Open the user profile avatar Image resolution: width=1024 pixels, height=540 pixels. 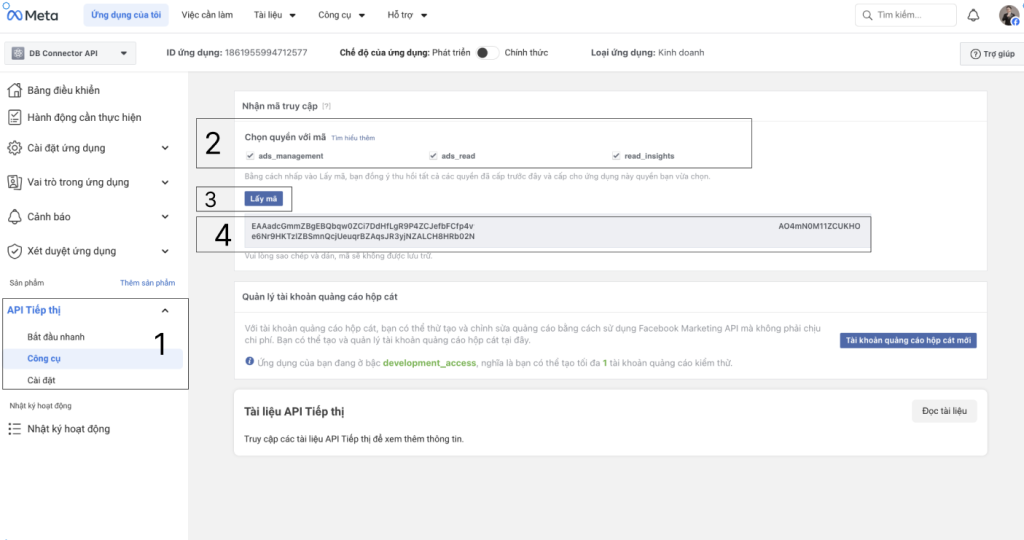[x=1008, y=15]
